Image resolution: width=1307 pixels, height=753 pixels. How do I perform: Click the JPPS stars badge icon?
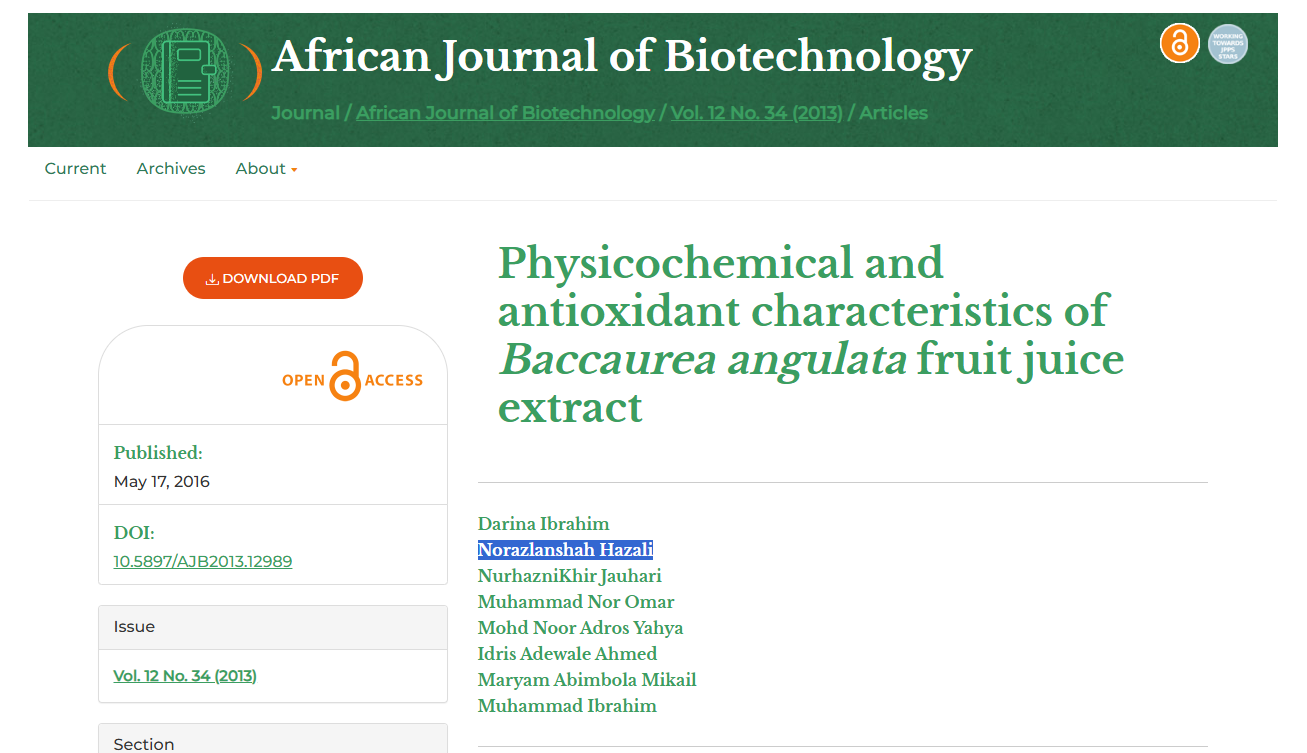point(1228,44)
